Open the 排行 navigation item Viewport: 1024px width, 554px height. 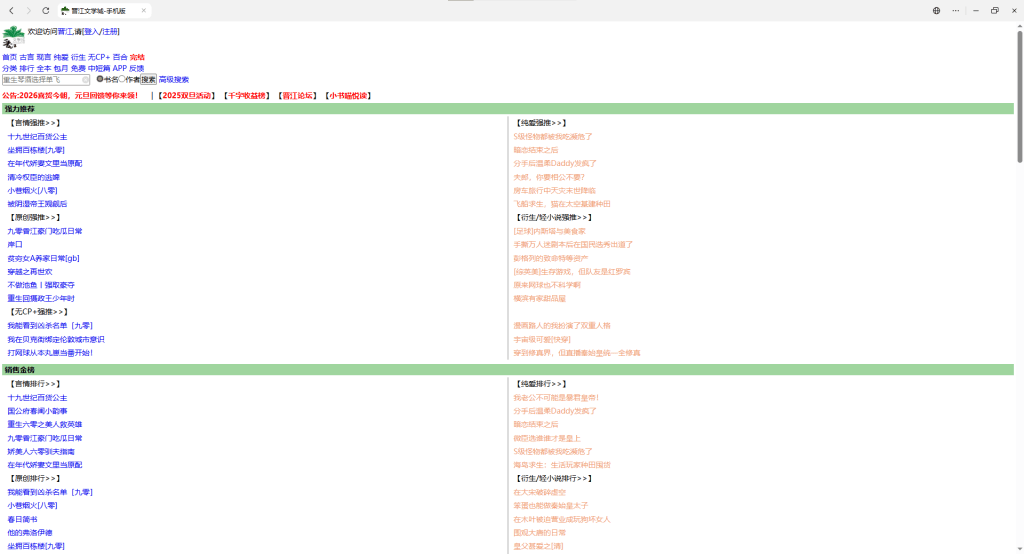pyautogui.click(x=27, y=68)
